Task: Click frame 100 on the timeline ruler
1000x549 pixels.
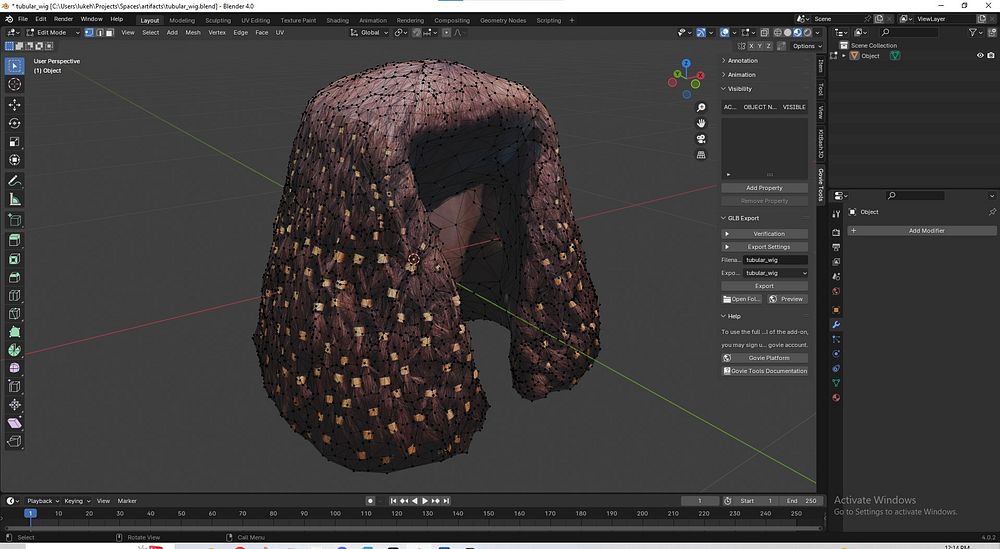Action: pyautogui.click(x=335, y=513)
